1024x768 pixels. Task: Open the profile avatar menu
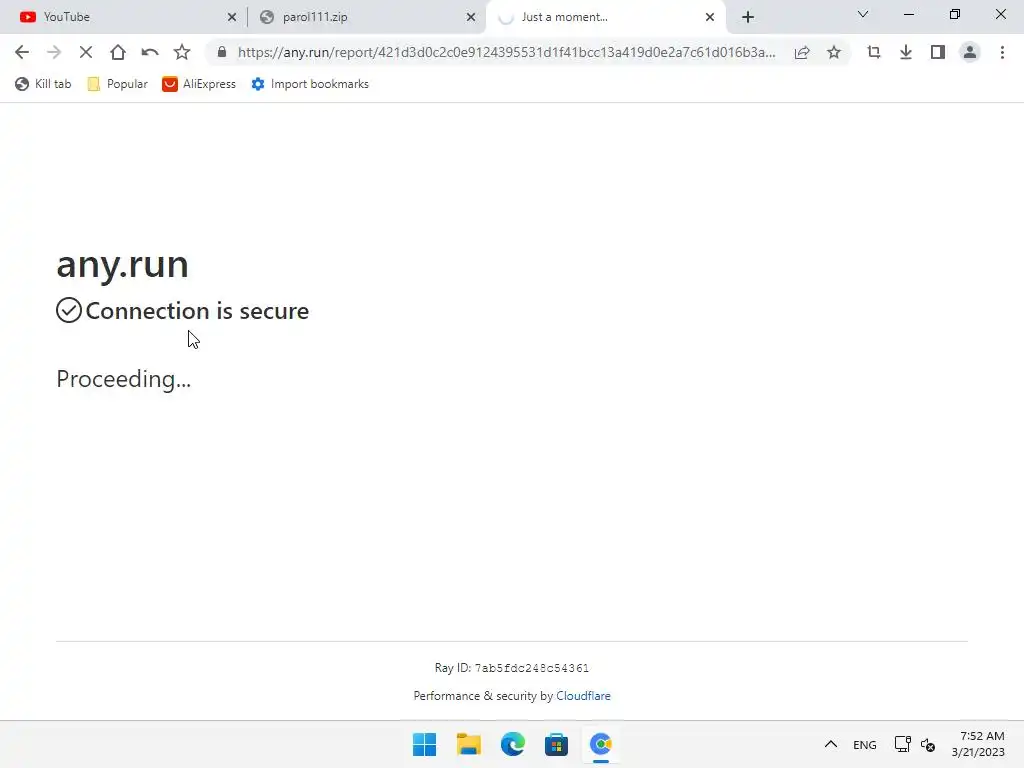tap(970, 52)
